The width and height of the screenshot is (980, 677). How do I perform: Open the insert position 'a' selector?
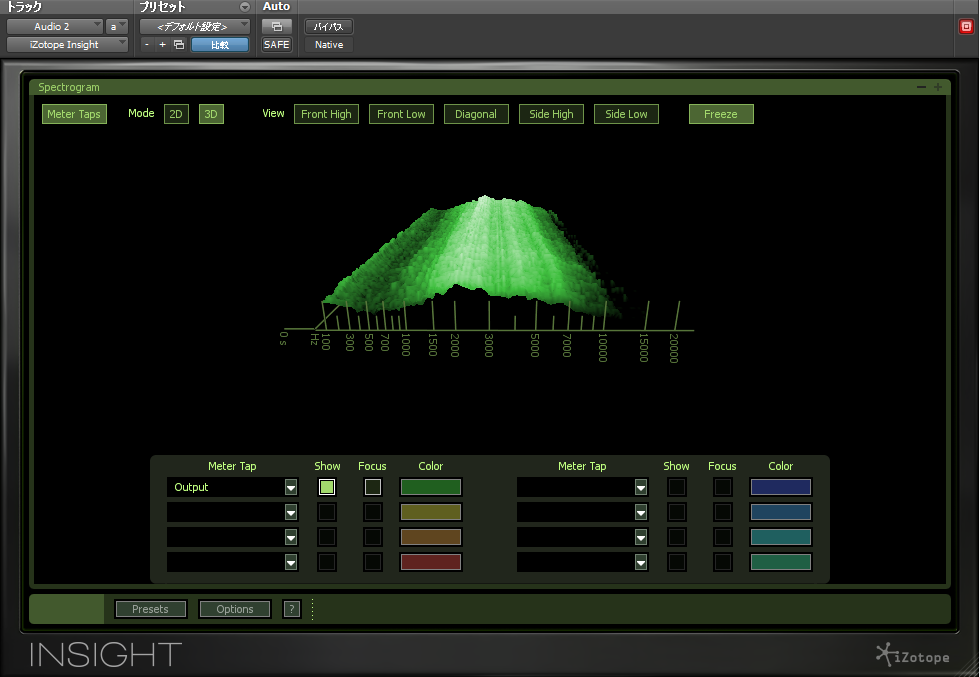(117, 26)
